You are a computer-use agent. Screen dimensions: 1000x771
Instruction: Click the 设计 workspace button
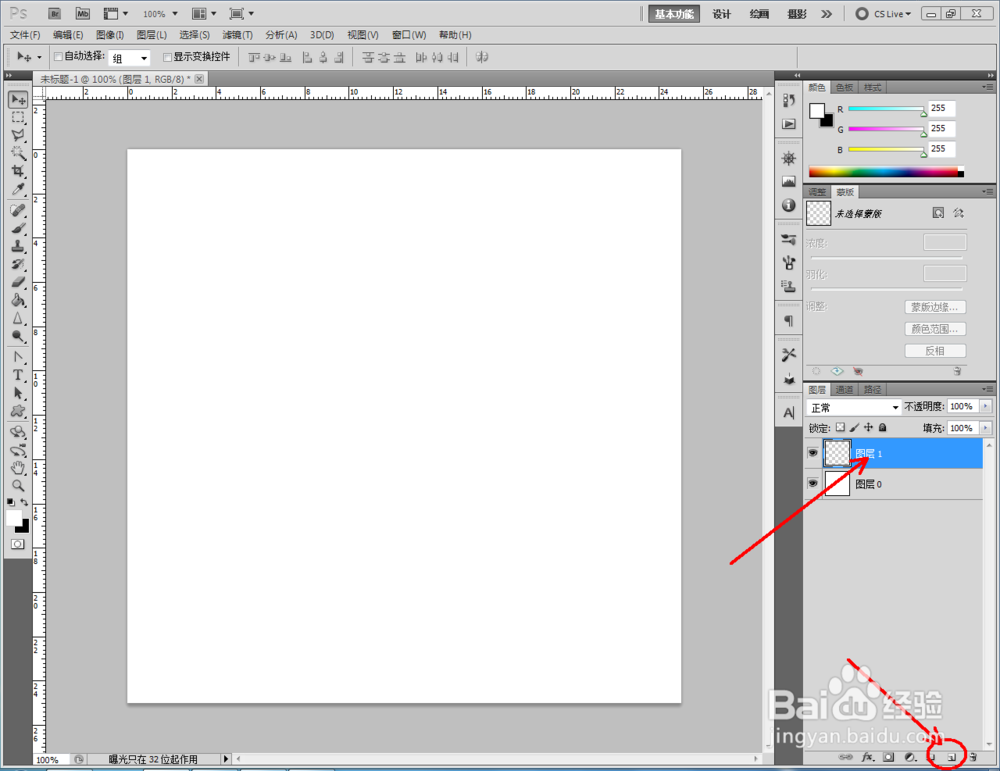[x=721, y=14]
